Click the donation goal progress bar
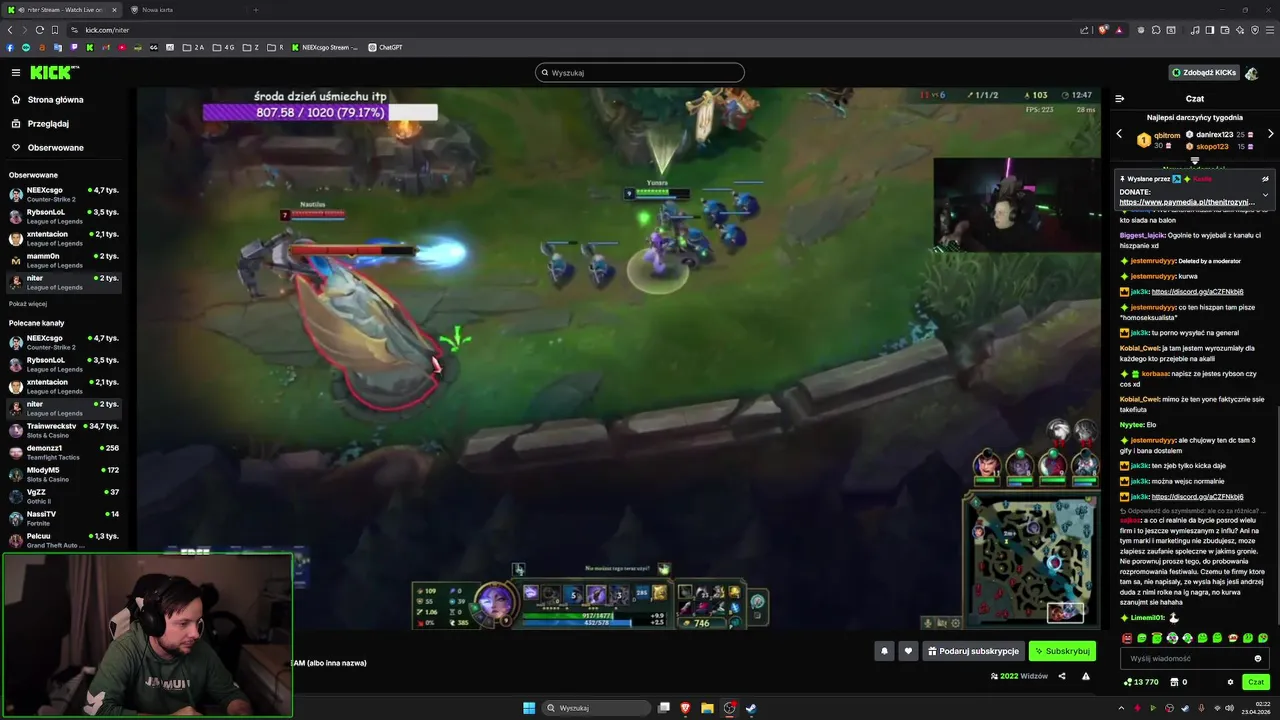Viewport: 1280px width, 720px height. tap(320, 112)
